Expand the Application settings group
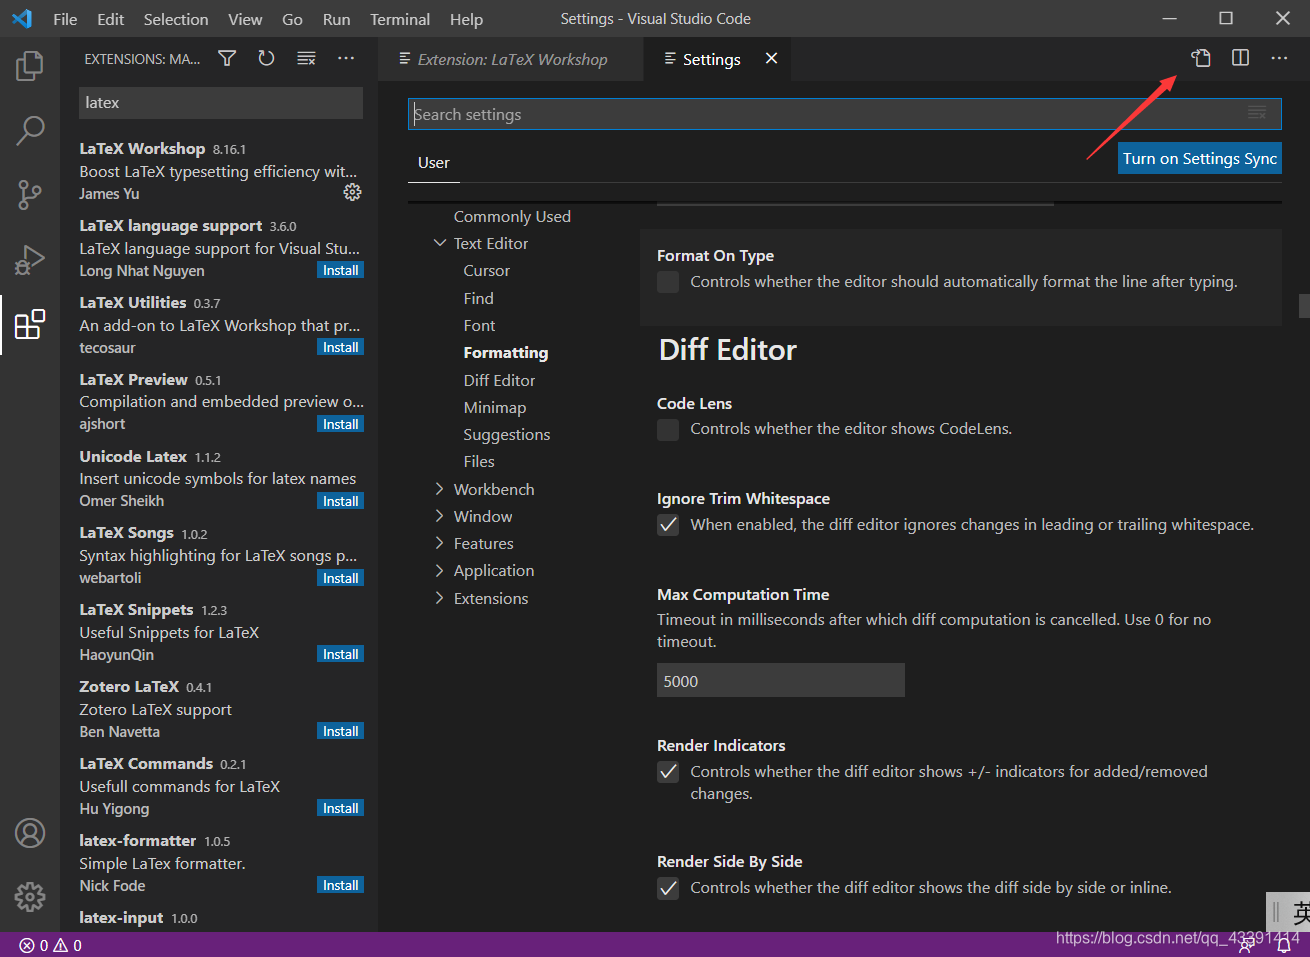The image size is (1310, 957). [x=440, y=570]
